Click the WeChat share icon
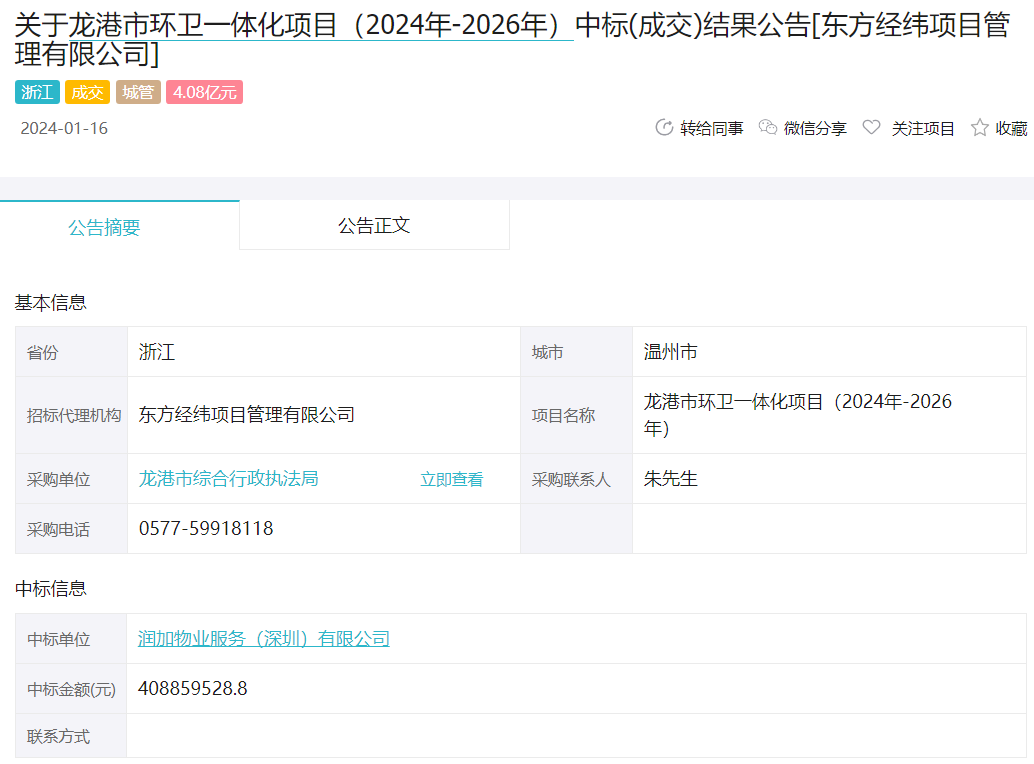 coord(768,127)
